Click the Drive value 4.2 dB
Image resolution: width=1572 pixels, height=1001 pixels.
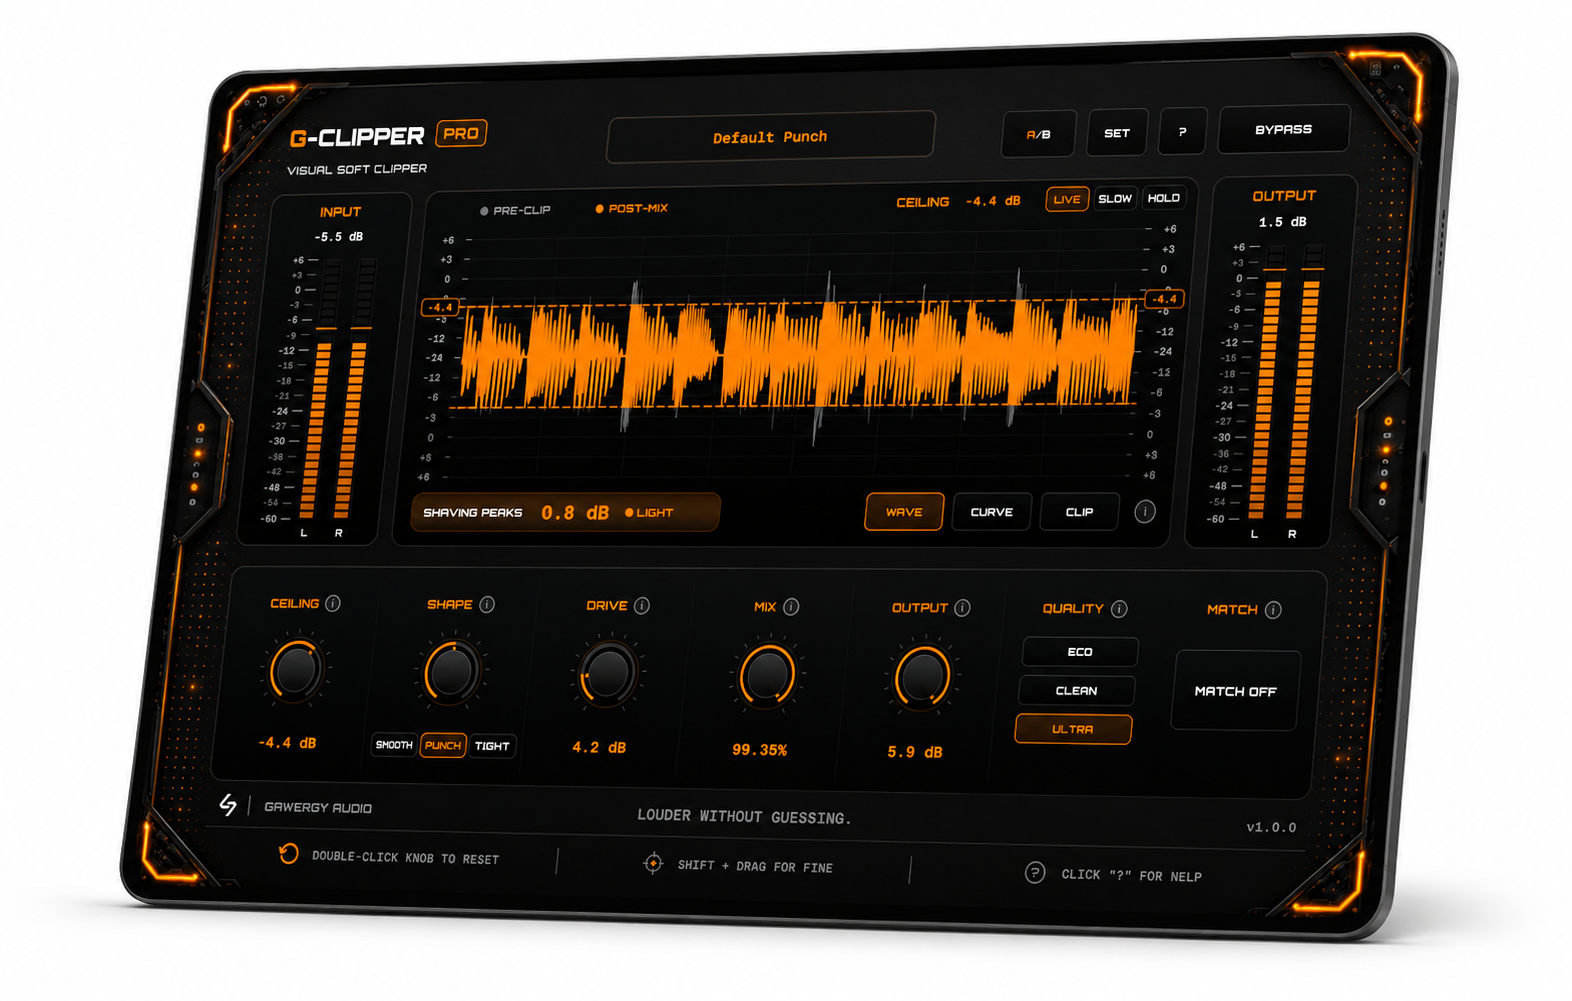pos(599,747)
